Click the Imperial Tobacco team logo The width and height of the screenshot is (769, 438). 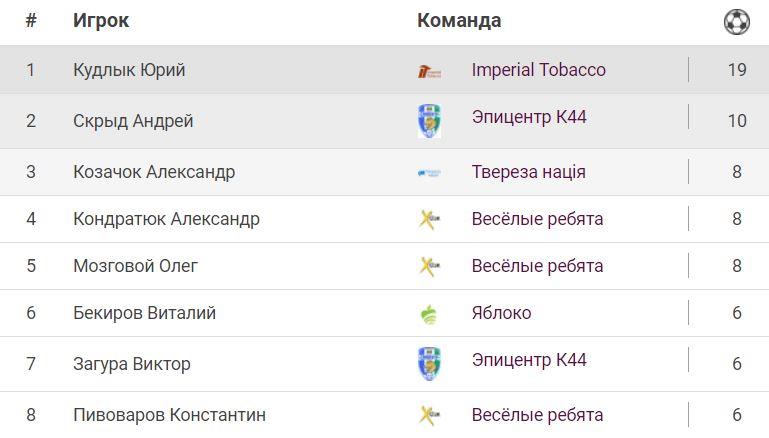[429, 71]
